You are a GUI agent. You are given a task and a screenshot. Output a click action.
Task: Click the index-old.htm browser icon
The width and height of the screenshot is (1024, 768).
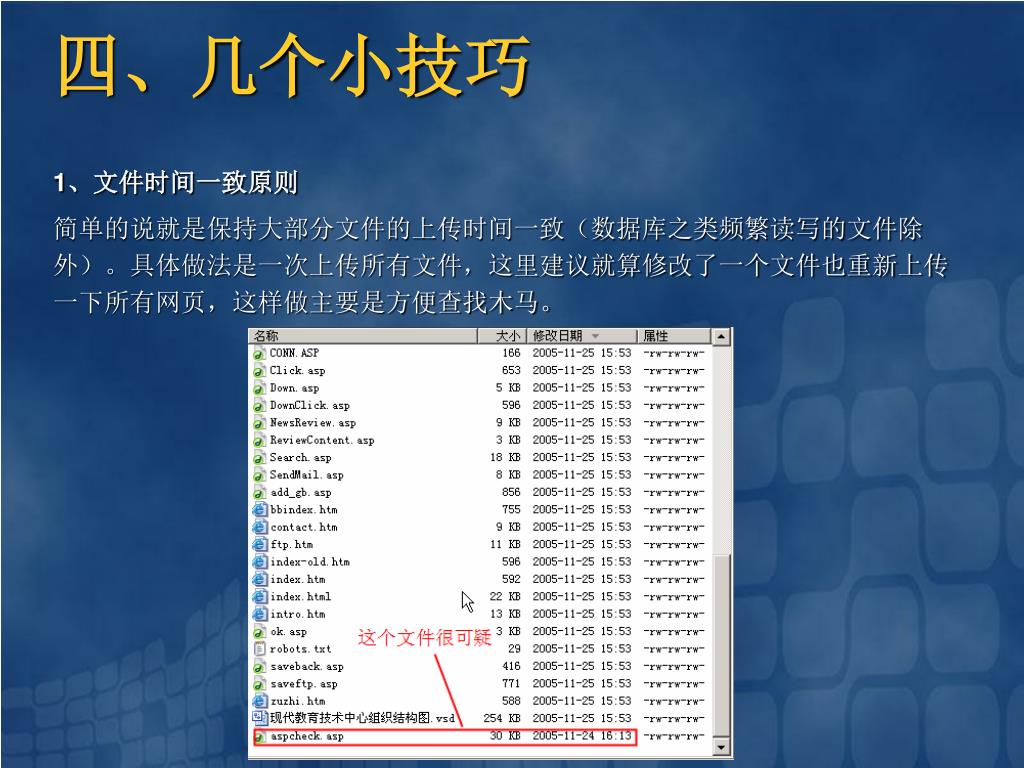pyautogui.click(x=259, y=562)
